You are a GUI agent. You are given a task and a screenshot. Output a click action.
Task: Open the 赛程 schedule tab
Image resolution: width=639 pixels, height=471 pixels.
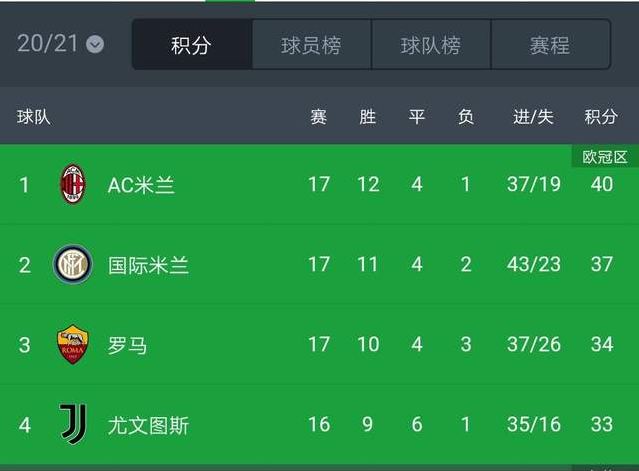tap(550, 44)
